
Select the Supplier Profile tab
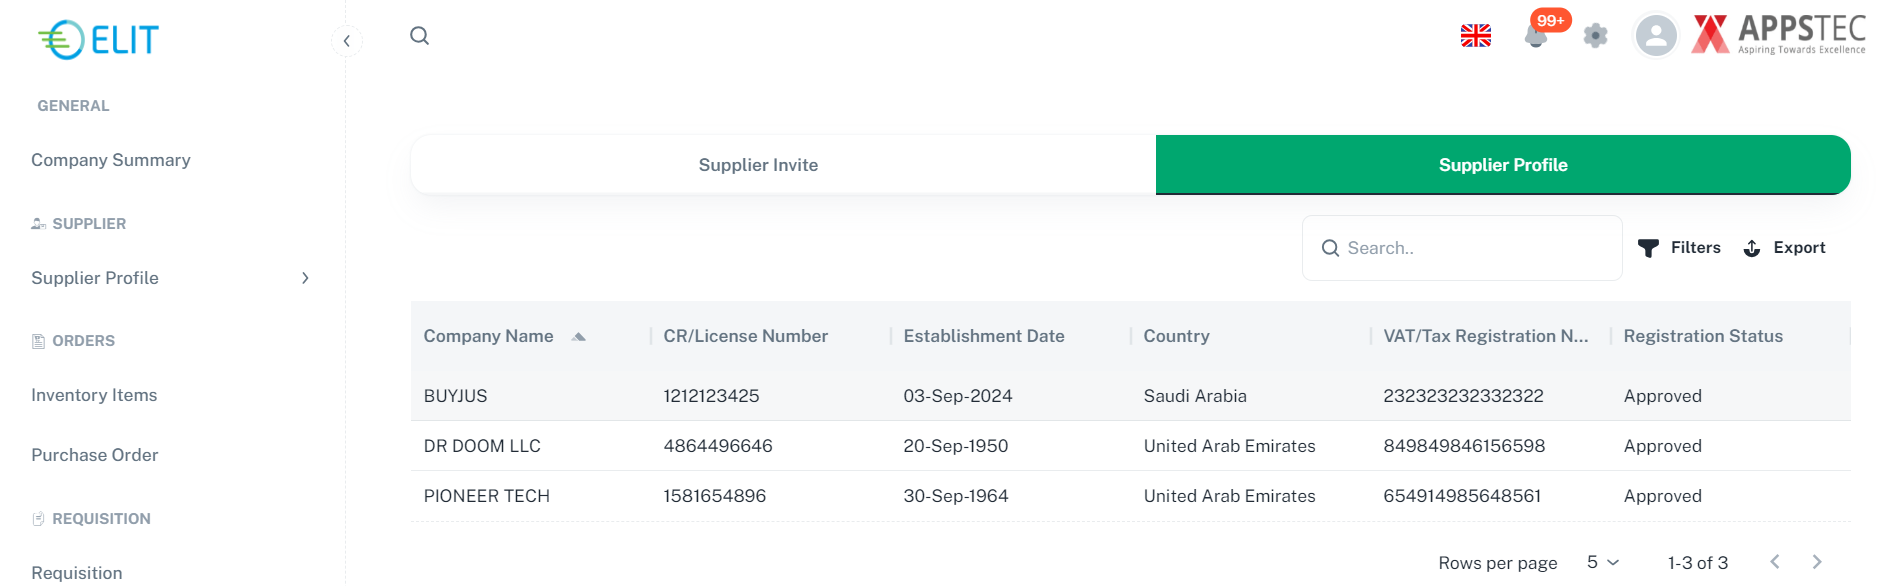[1502, 165]
